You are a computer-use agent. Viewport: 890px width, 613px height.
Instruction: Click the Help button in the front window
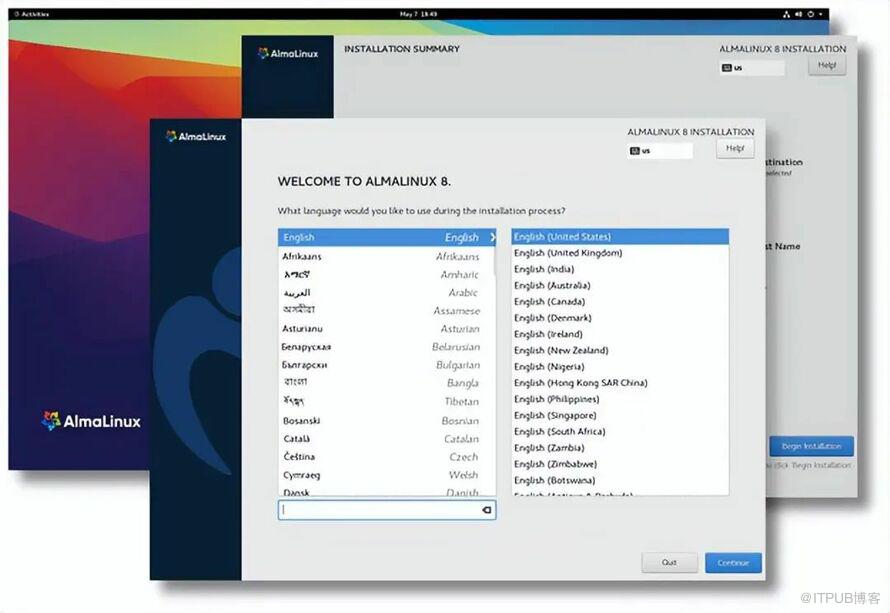(x=734, y=148)
